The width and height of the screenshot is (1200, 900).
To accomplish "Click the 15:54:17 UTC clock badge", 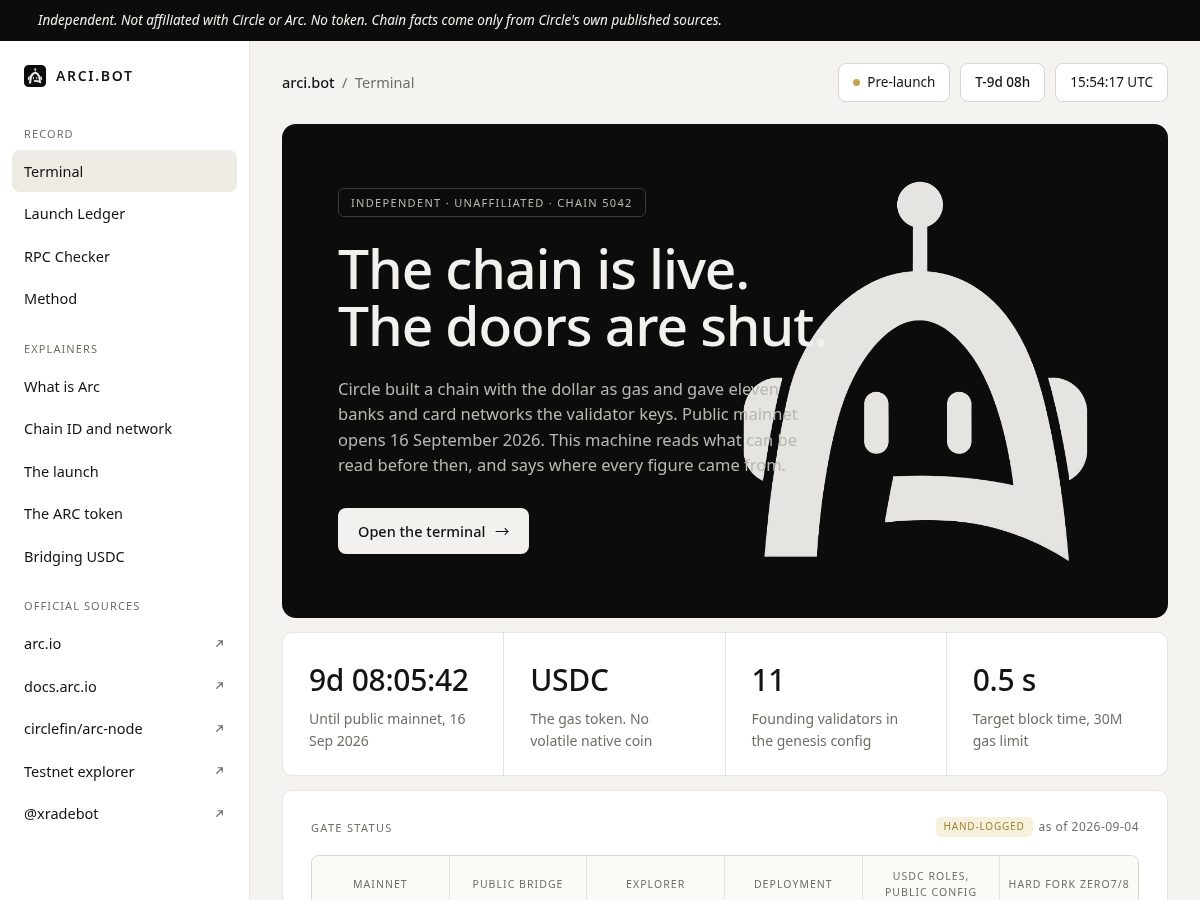I will 1111,82.
